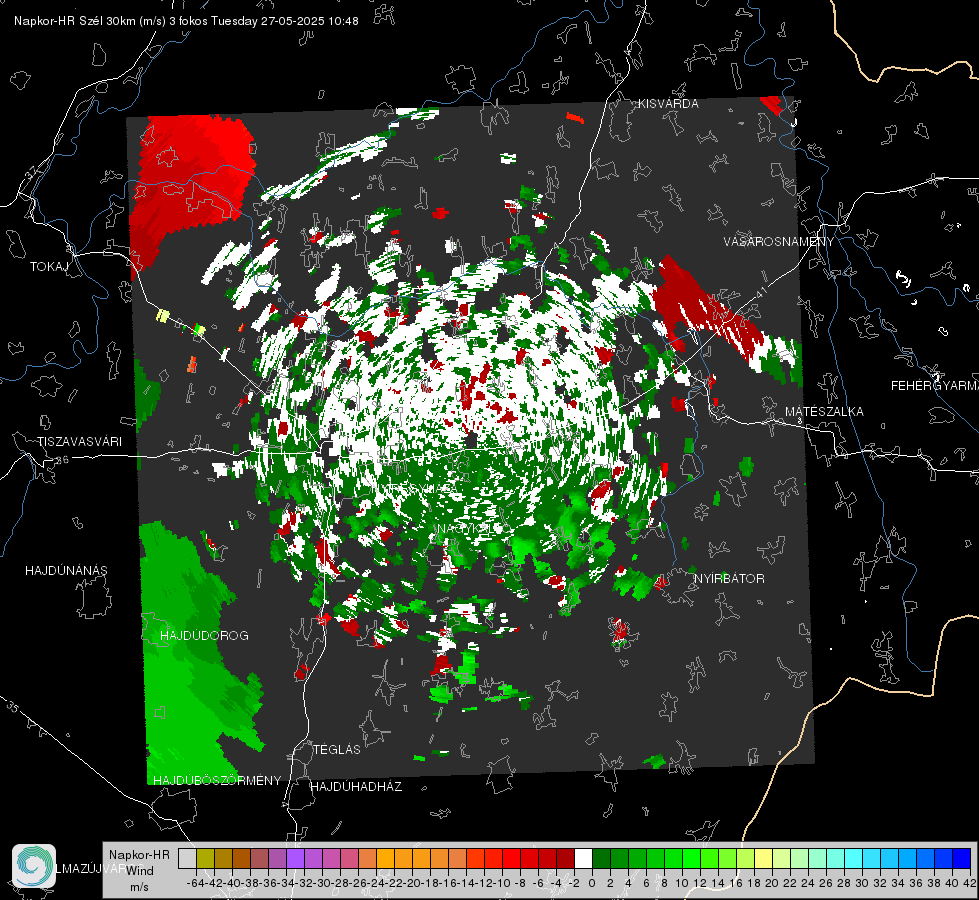Click the HAJDÚHADHÁZ town label
Screen dimensions: 979x900
pos(356,787)
